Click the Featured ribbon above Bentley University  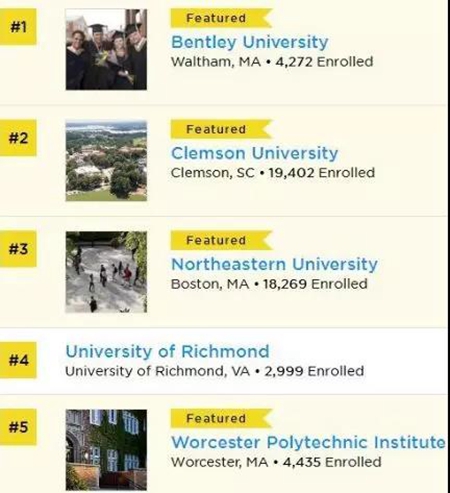click(221, 18)
